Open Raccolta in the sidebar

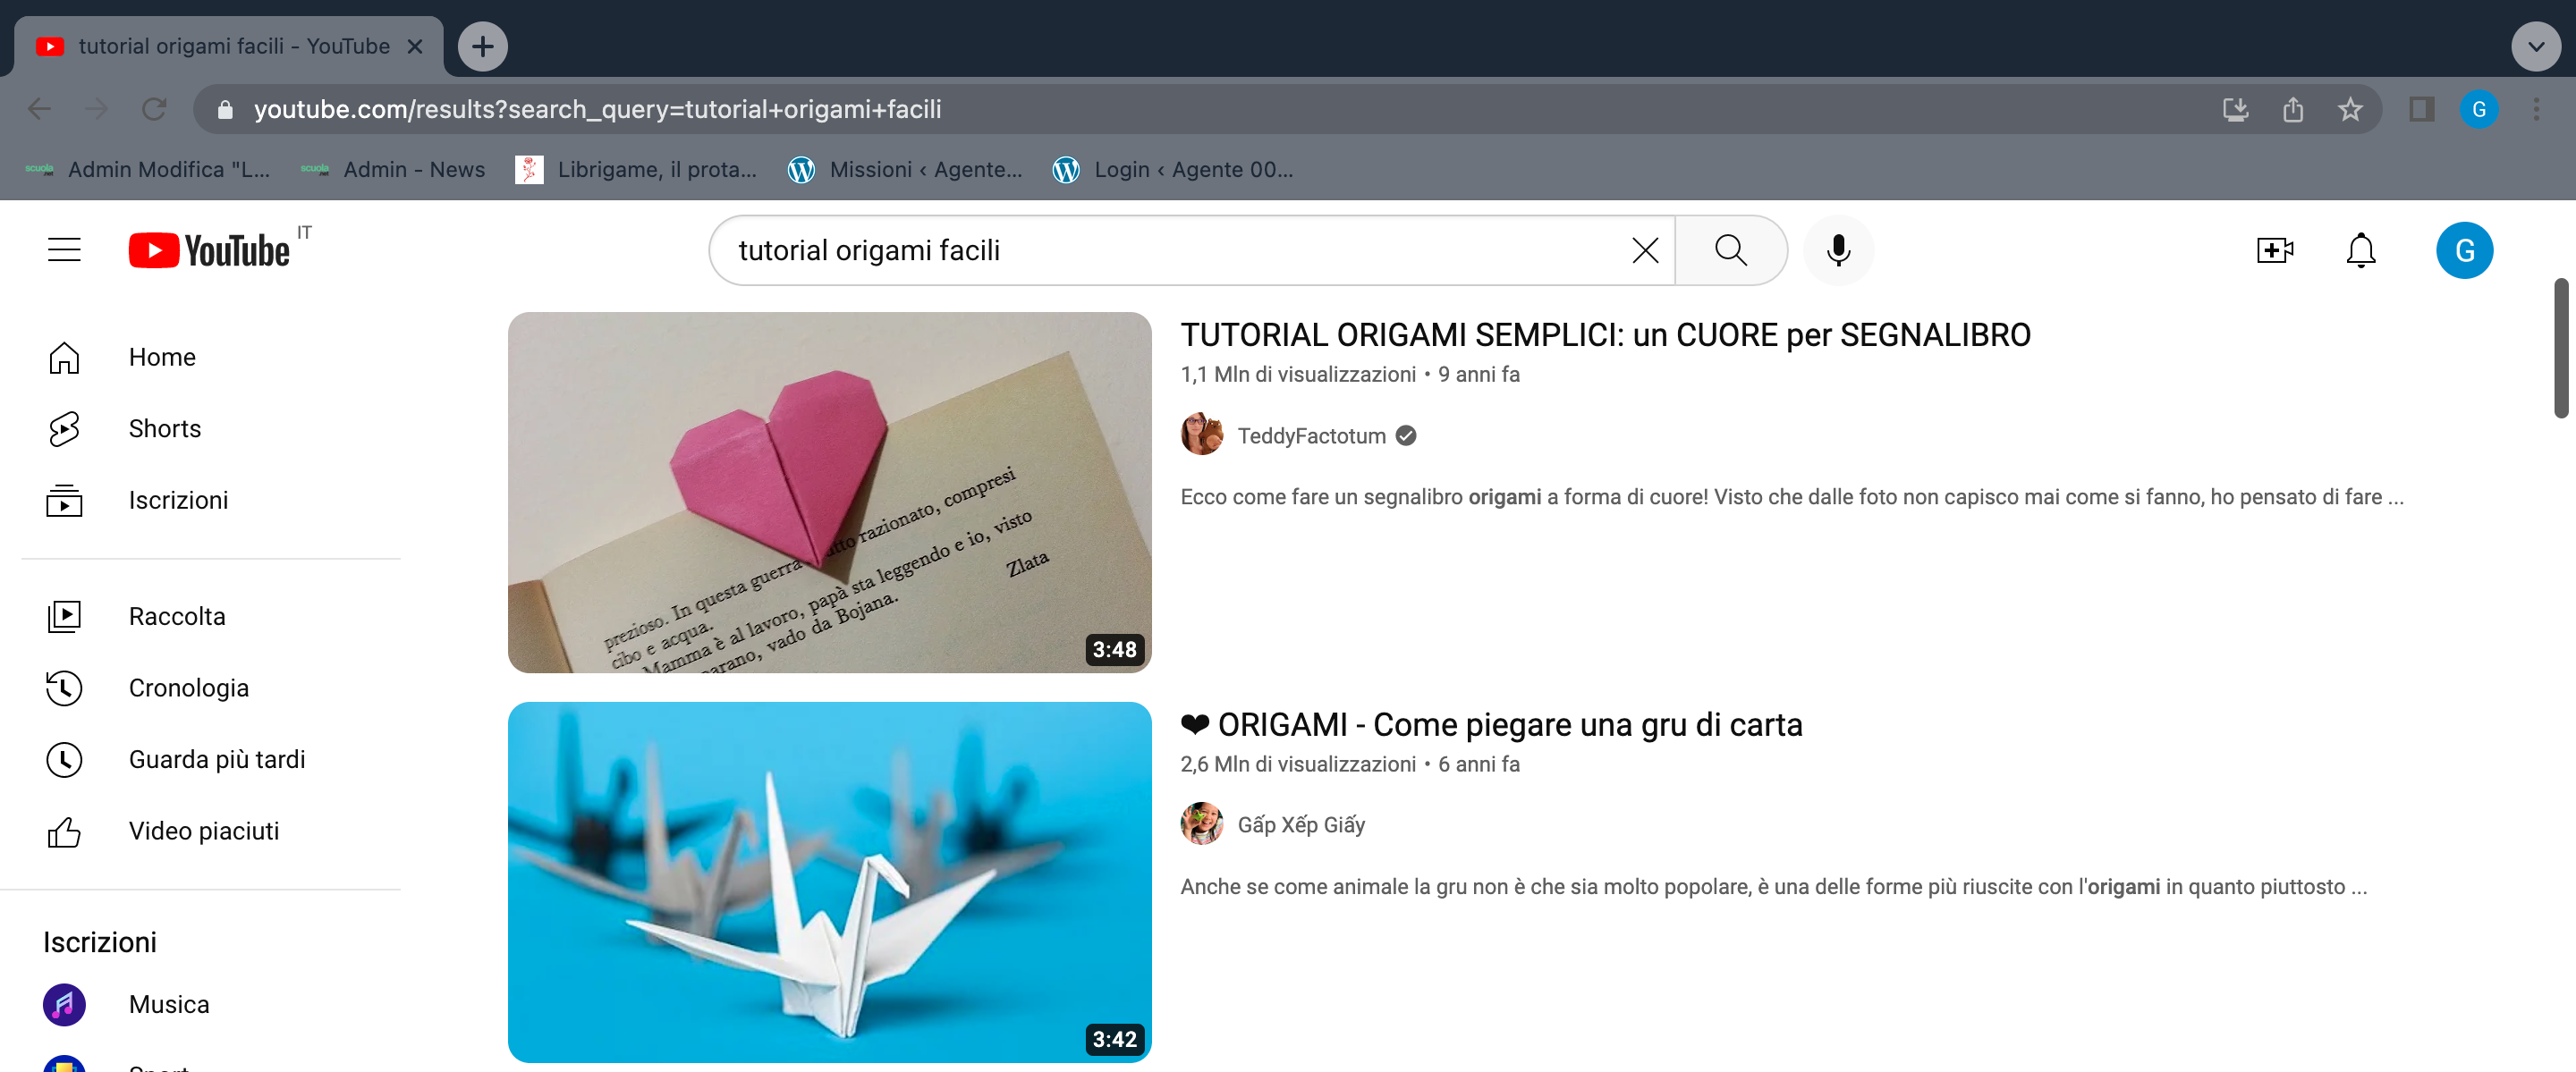click(x=210, y=616)
